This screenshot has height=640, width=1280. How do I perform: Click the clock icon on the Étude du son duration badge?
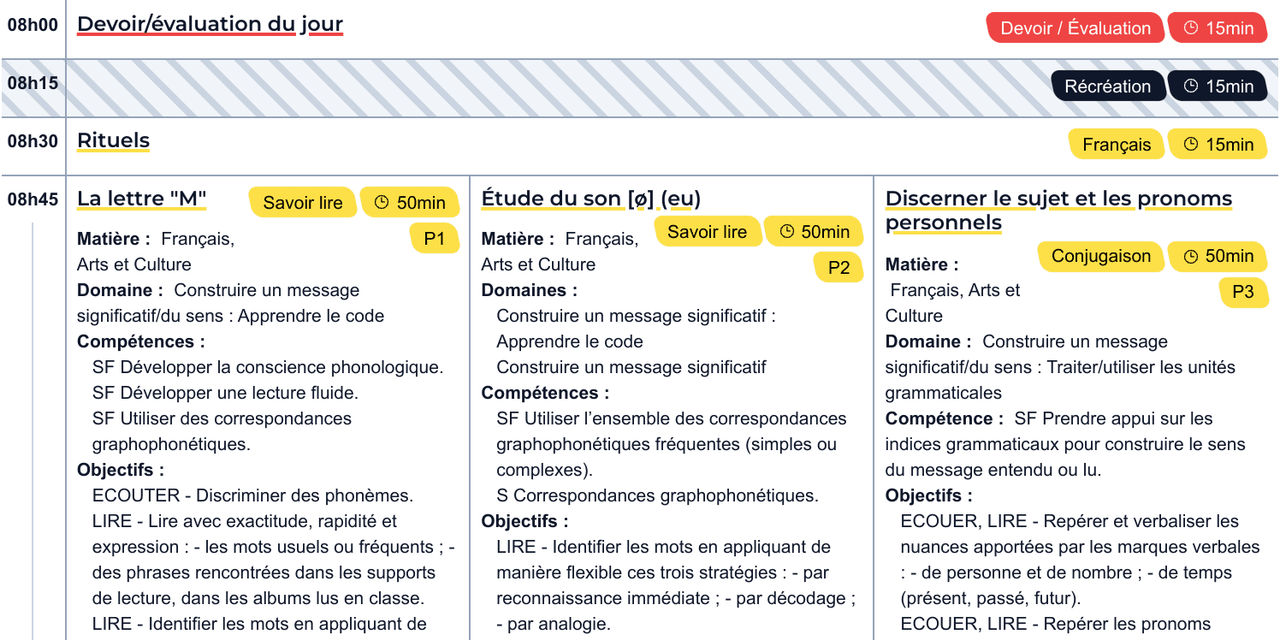coord(785,231)
